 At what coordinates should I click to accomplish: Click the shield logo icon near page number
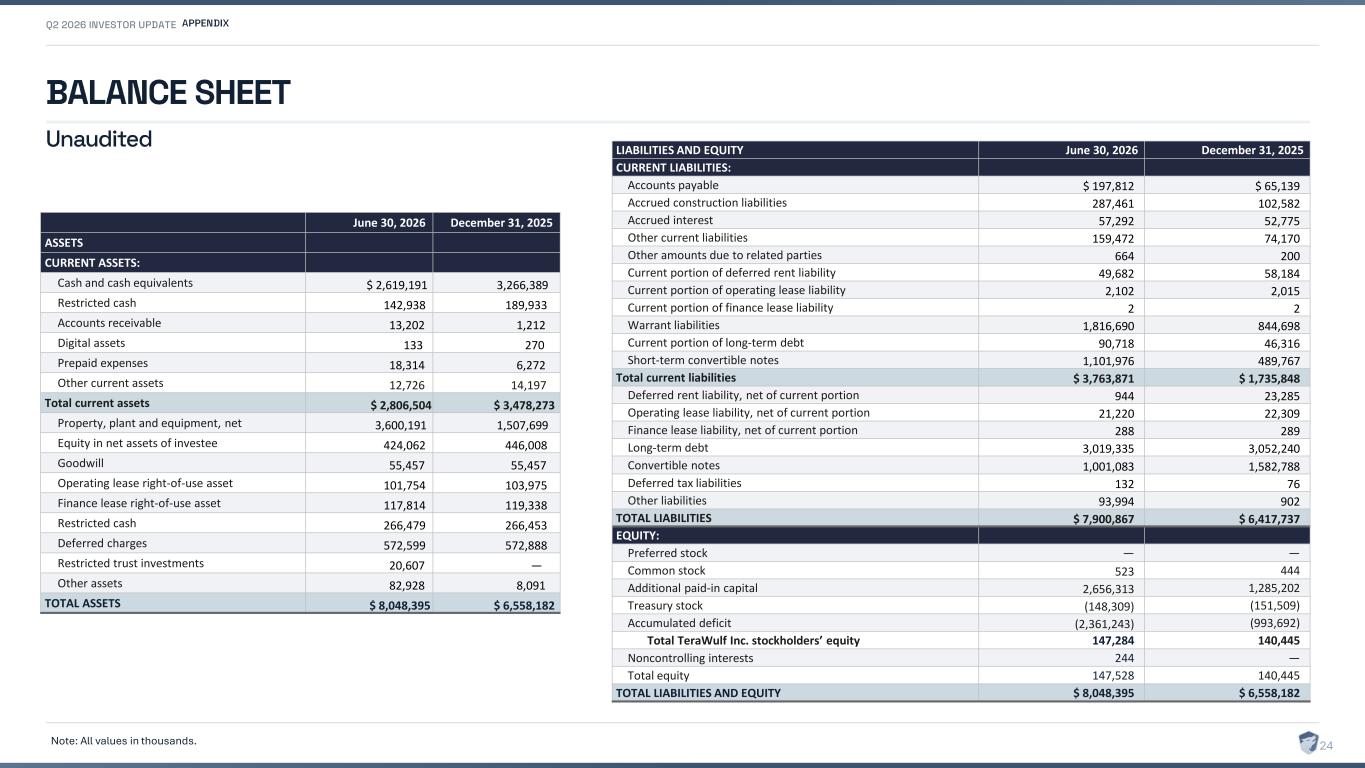coord(1308,742)
